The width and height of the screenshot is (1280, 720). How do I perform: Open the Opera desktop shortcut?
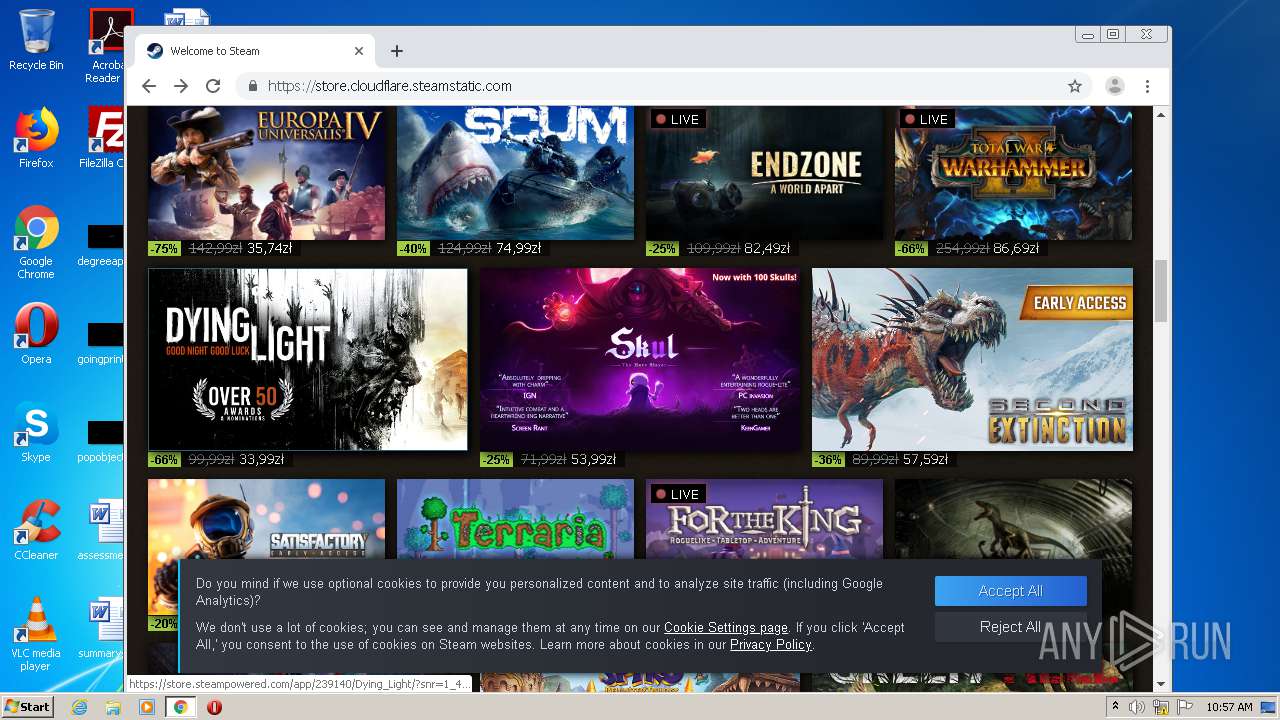[36, 334]
